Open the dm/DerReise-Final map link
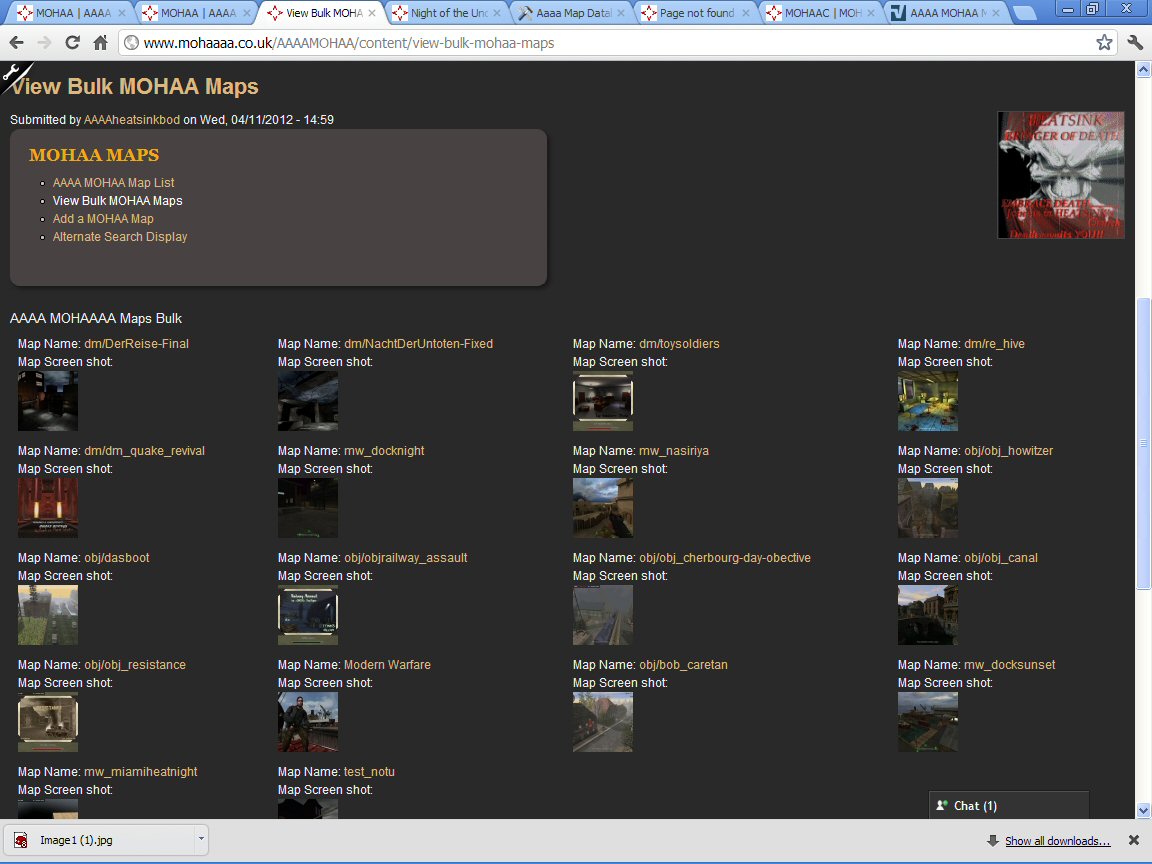This screenshot has width=1152, height=864. tap(137, 343)
